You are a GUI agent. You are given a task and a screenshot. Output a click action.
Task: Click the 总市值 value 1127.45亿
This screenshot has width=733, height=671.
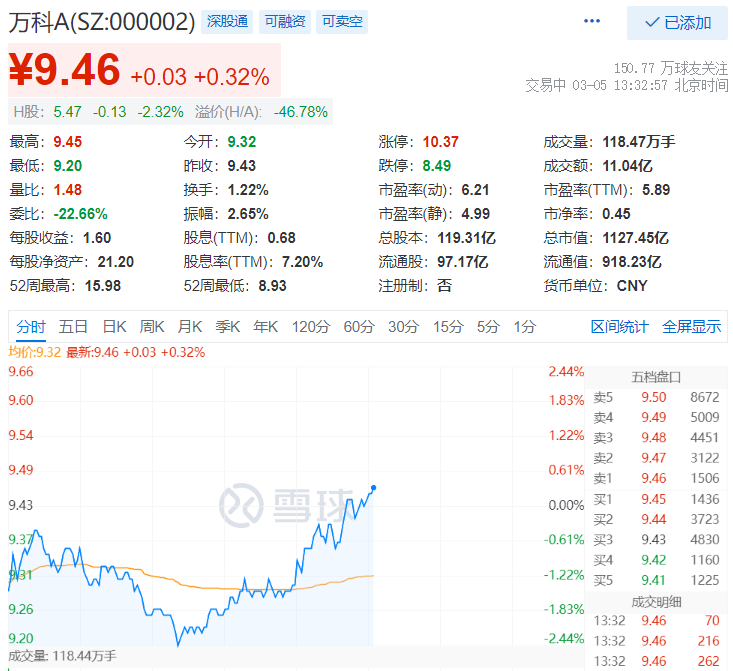pyautogui.click(x=635, y=238)
